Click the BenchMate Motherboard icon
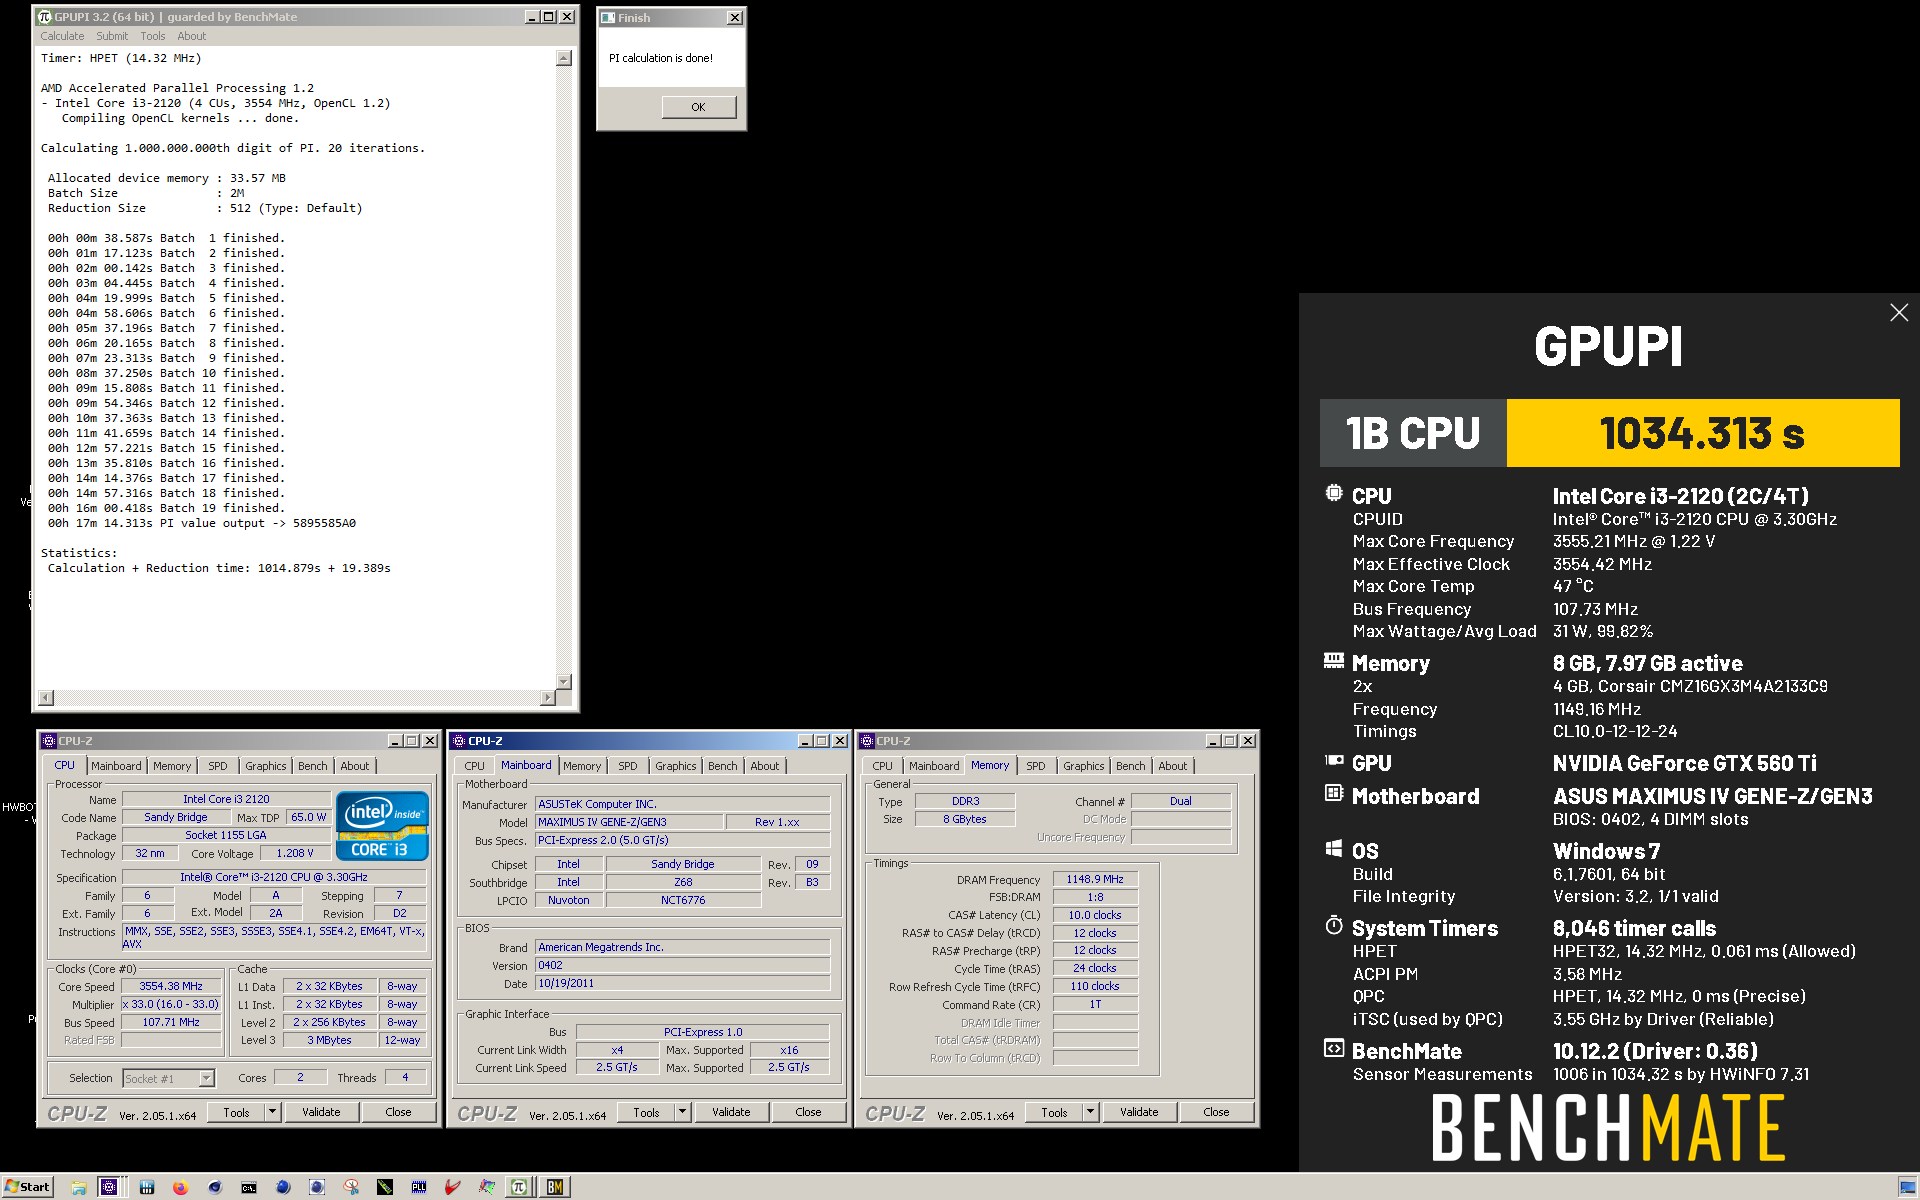 point(1334,793)
